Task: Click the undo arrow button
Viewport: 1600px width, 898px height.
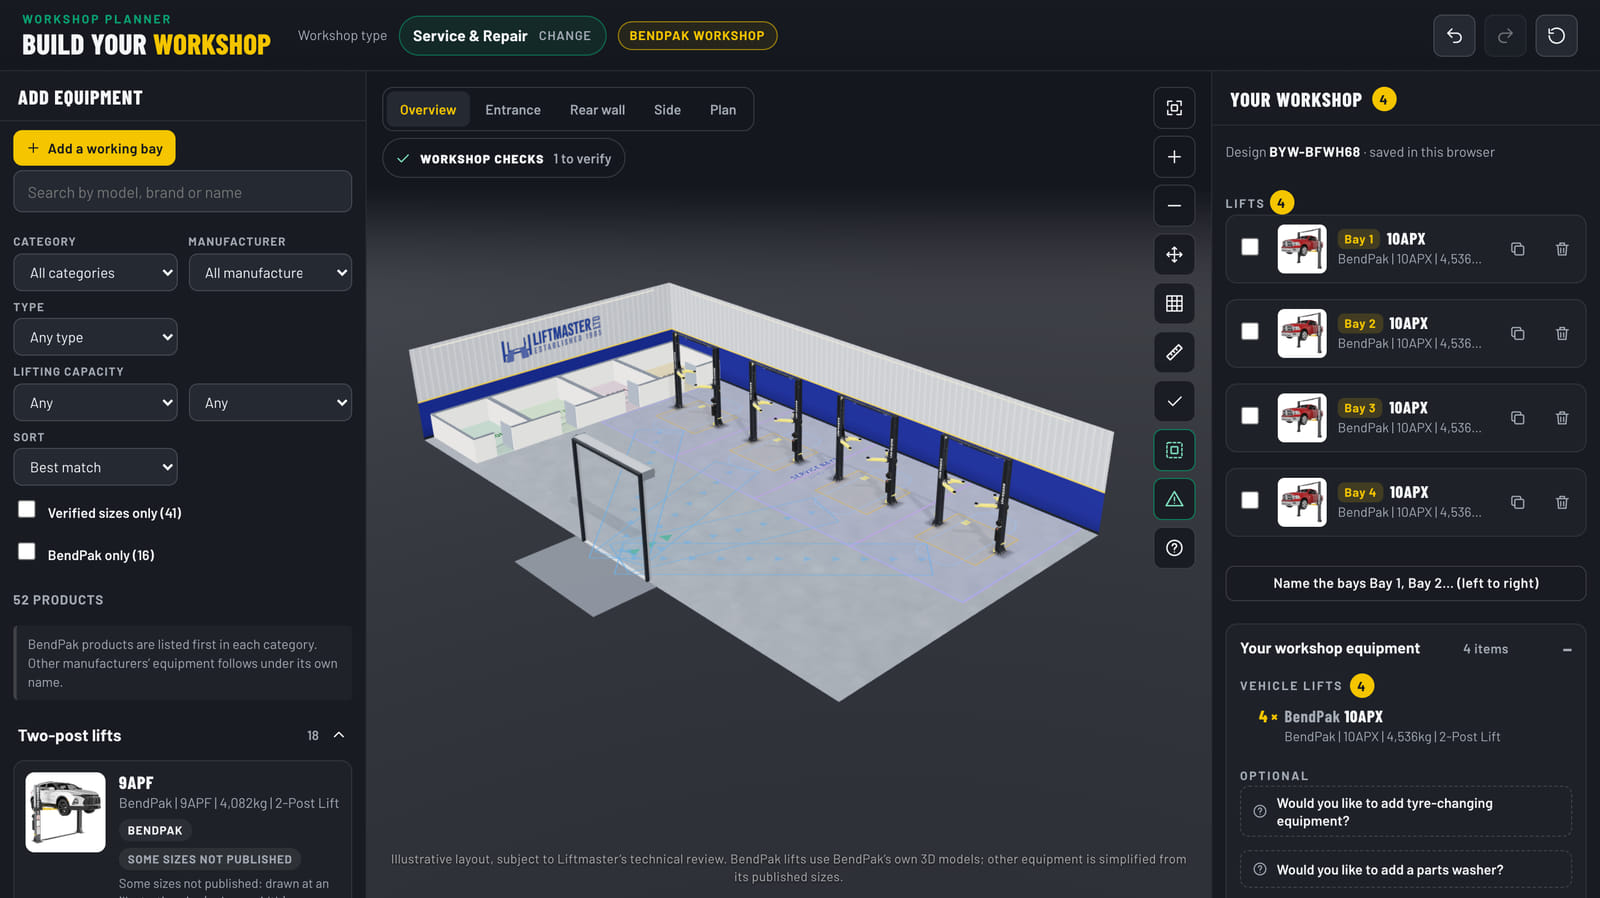Action: pos(1454,36)
